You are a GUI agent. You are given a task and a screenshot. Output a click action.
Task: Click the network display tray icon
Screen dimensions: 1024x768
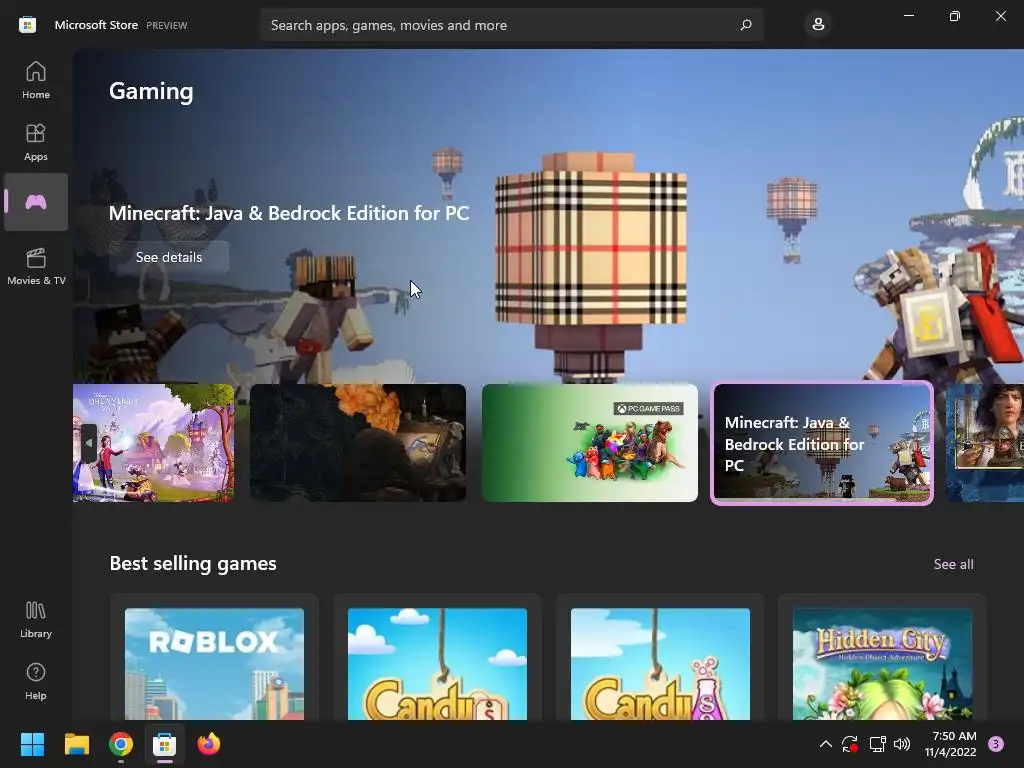877,744
